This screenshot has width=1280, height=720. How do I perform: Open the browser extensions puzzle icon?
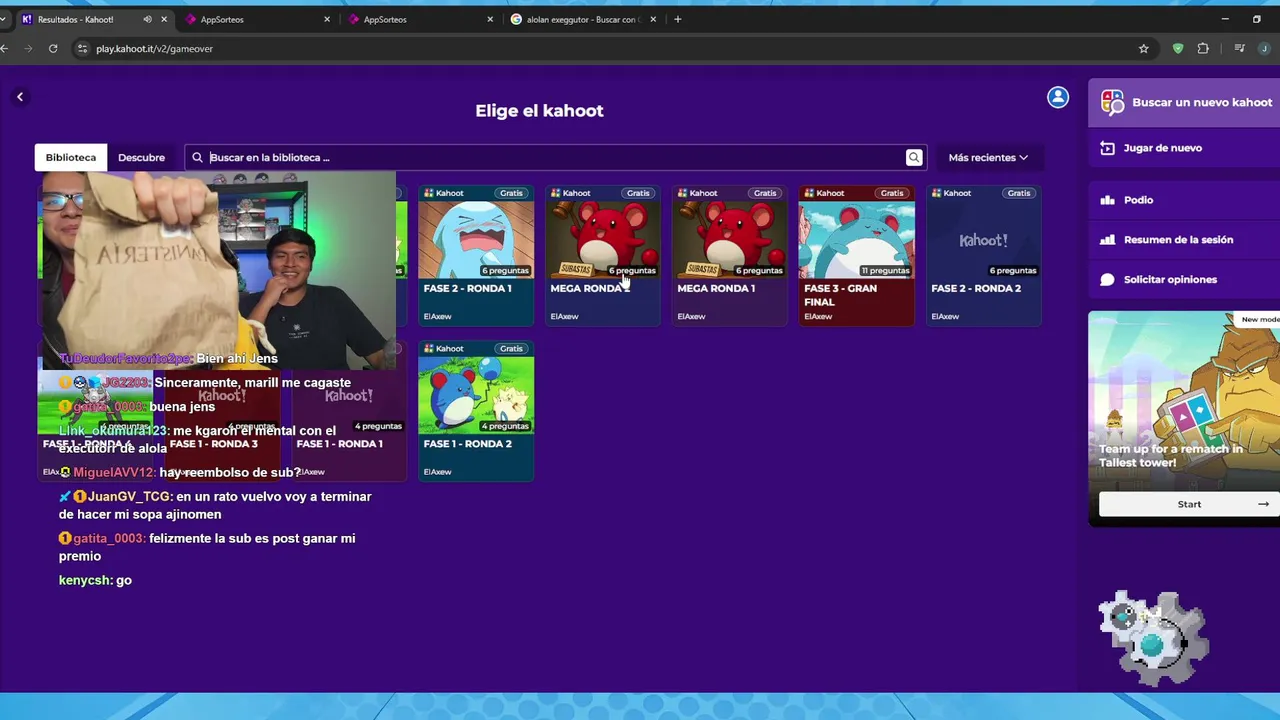(x=1203, y=48)
